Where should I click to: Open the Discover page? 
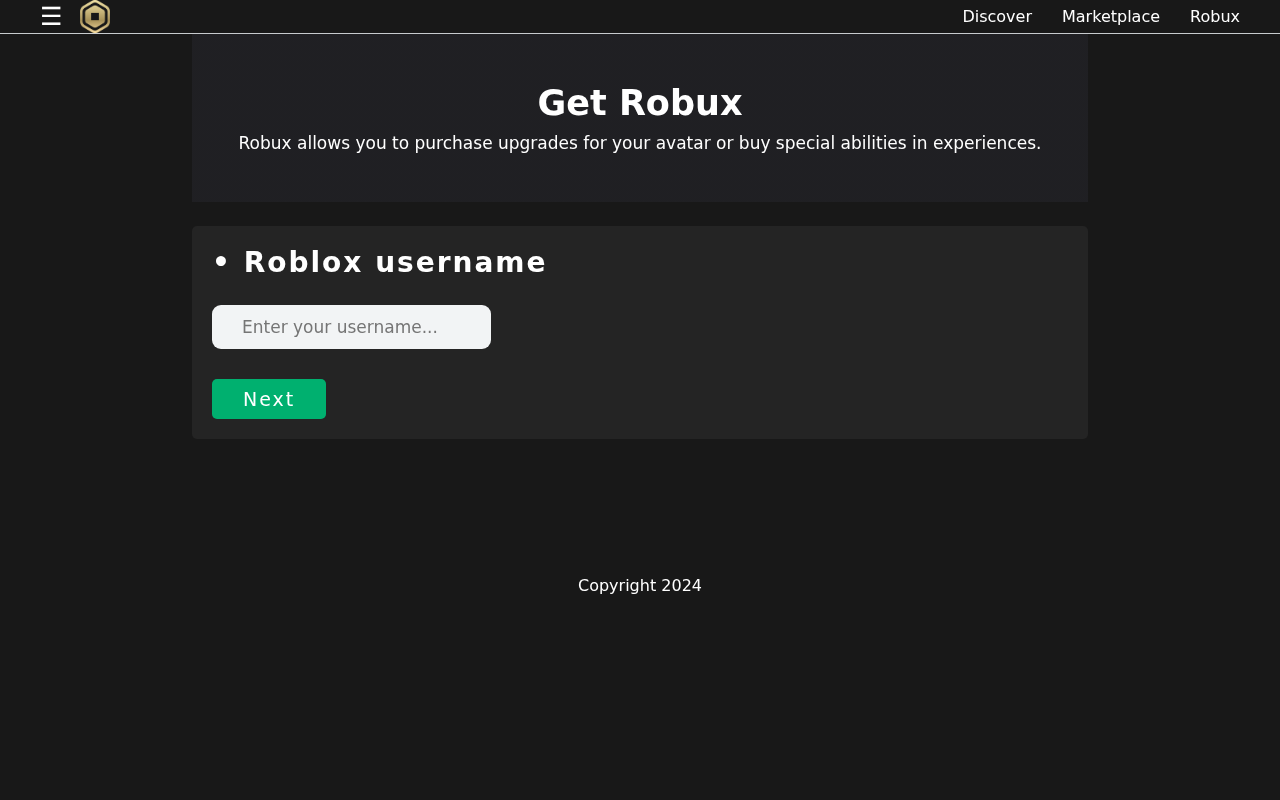997,16
